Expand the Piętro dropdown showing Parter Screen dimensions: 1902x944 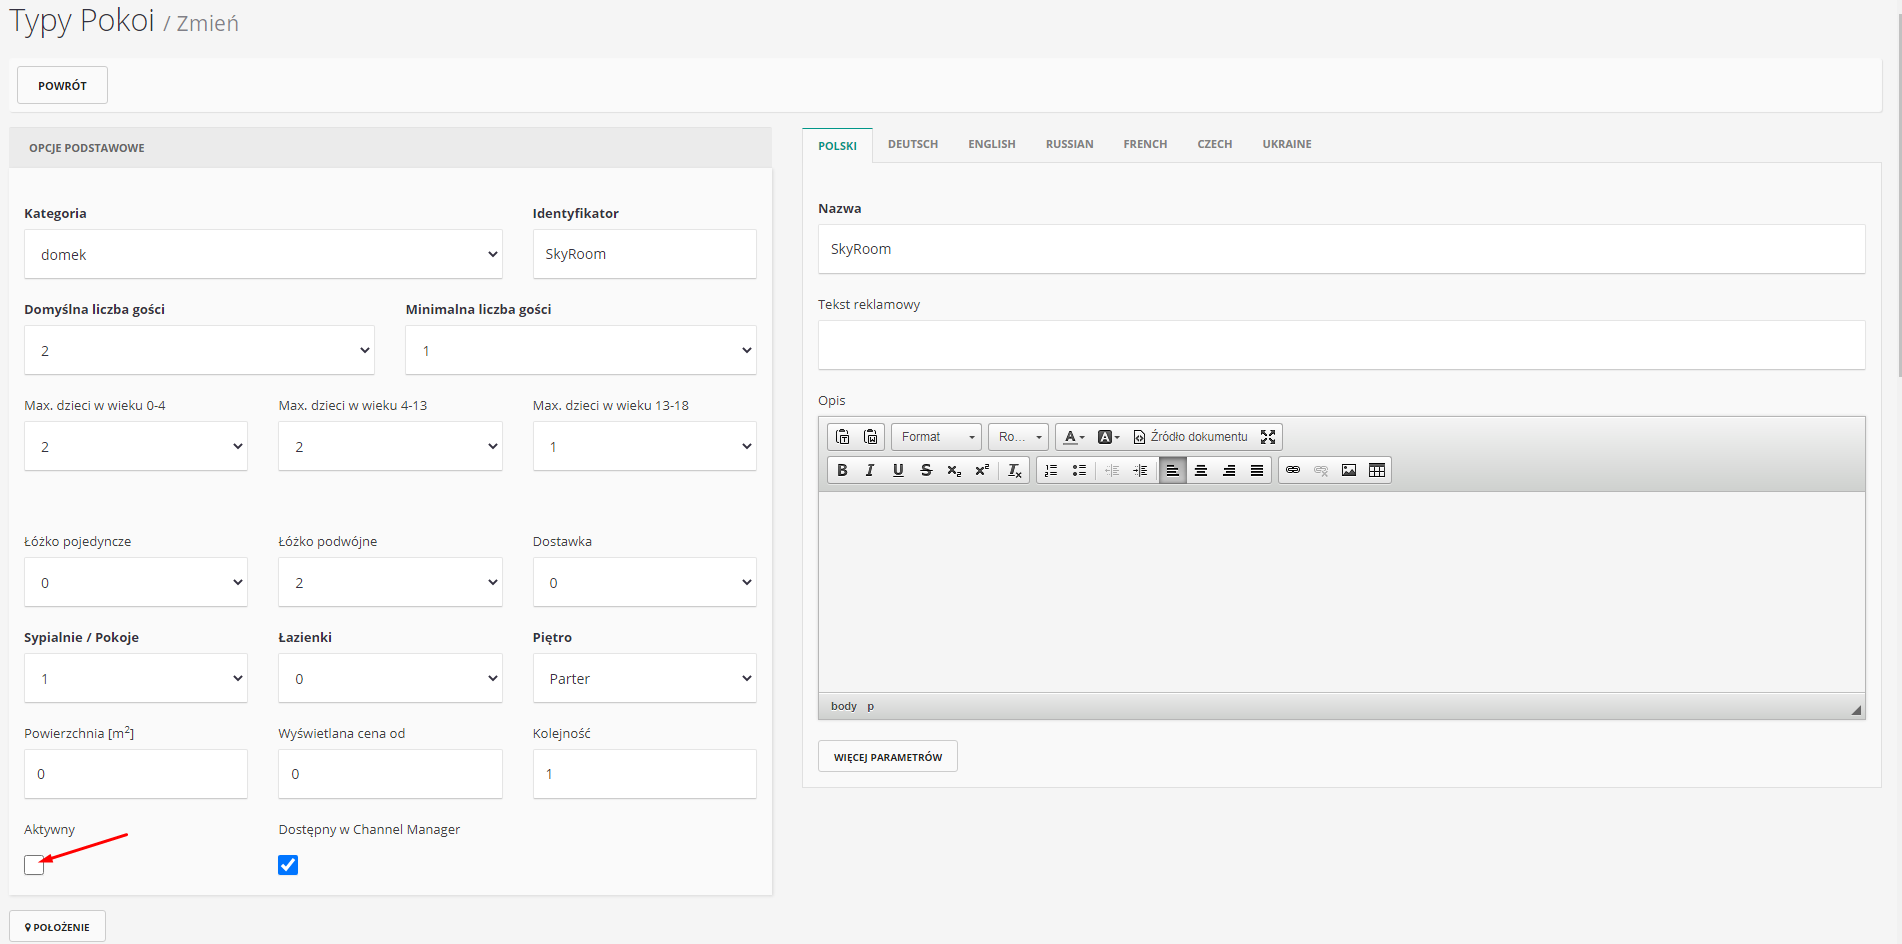point(644,679)
